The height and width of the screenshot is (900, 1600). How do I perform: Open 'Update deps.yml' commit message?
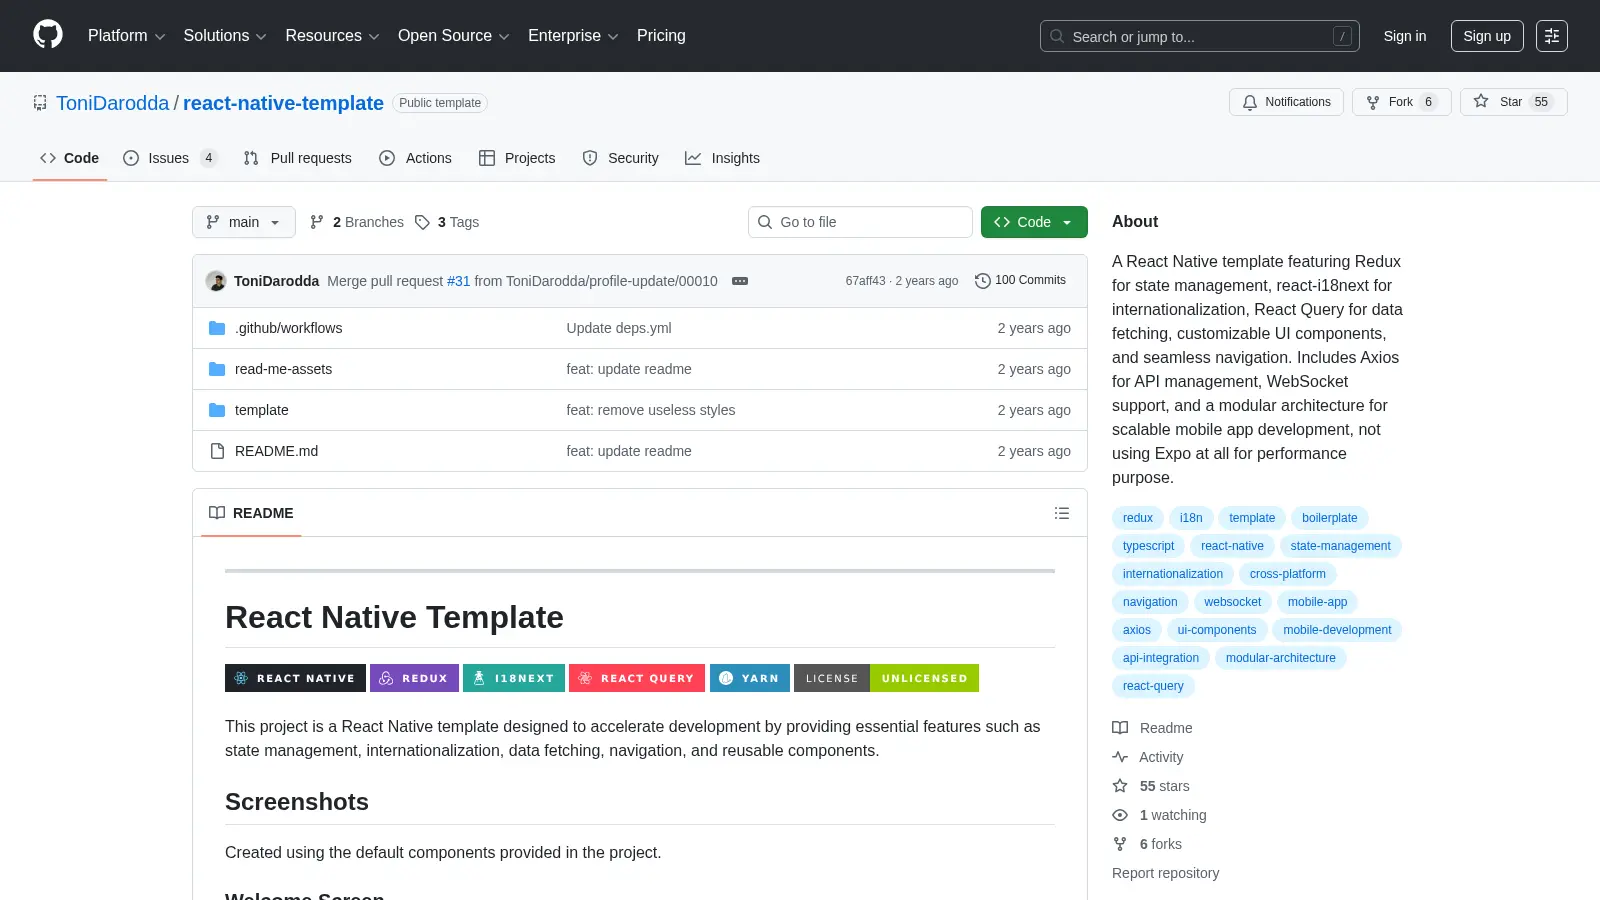coord(619,328)
